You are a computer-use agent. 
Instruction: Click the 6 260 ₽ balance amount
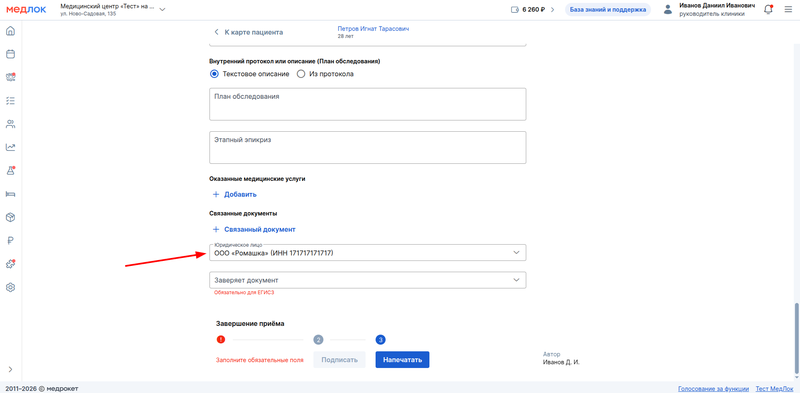click(x=534, y=9)
